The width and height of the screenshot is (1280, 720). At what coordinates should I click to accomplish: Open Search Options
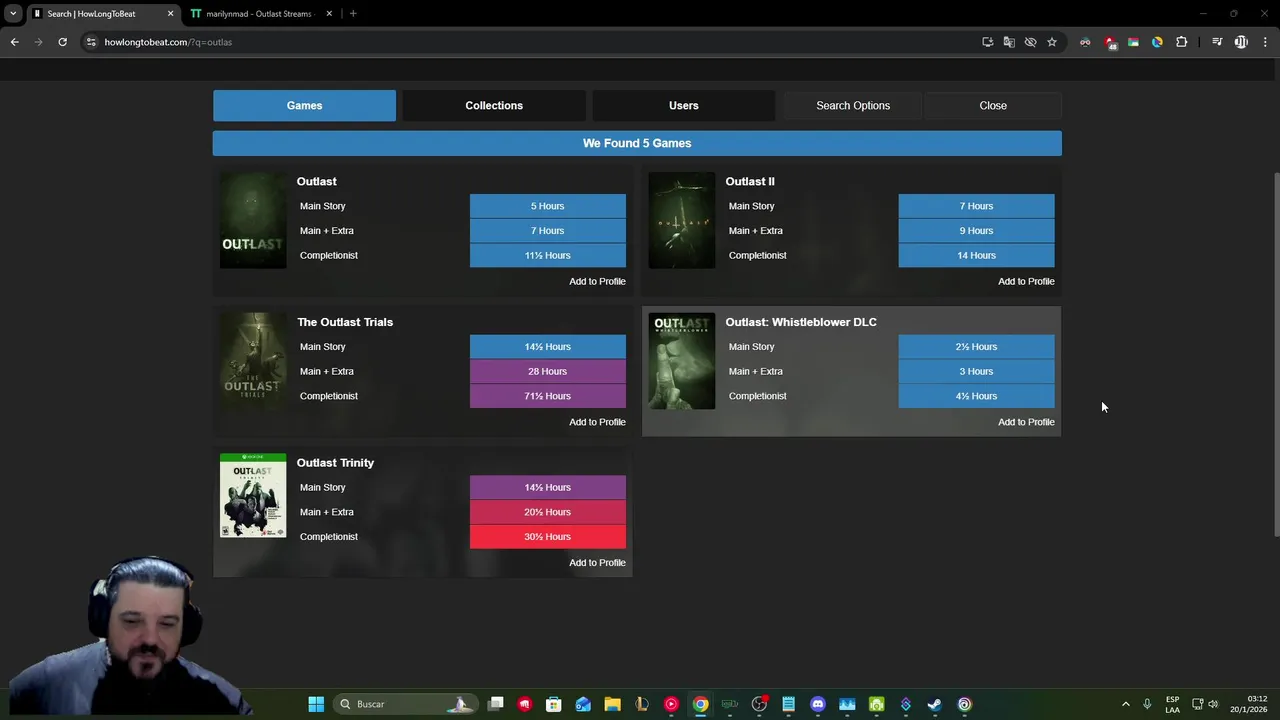click(853, 105)
